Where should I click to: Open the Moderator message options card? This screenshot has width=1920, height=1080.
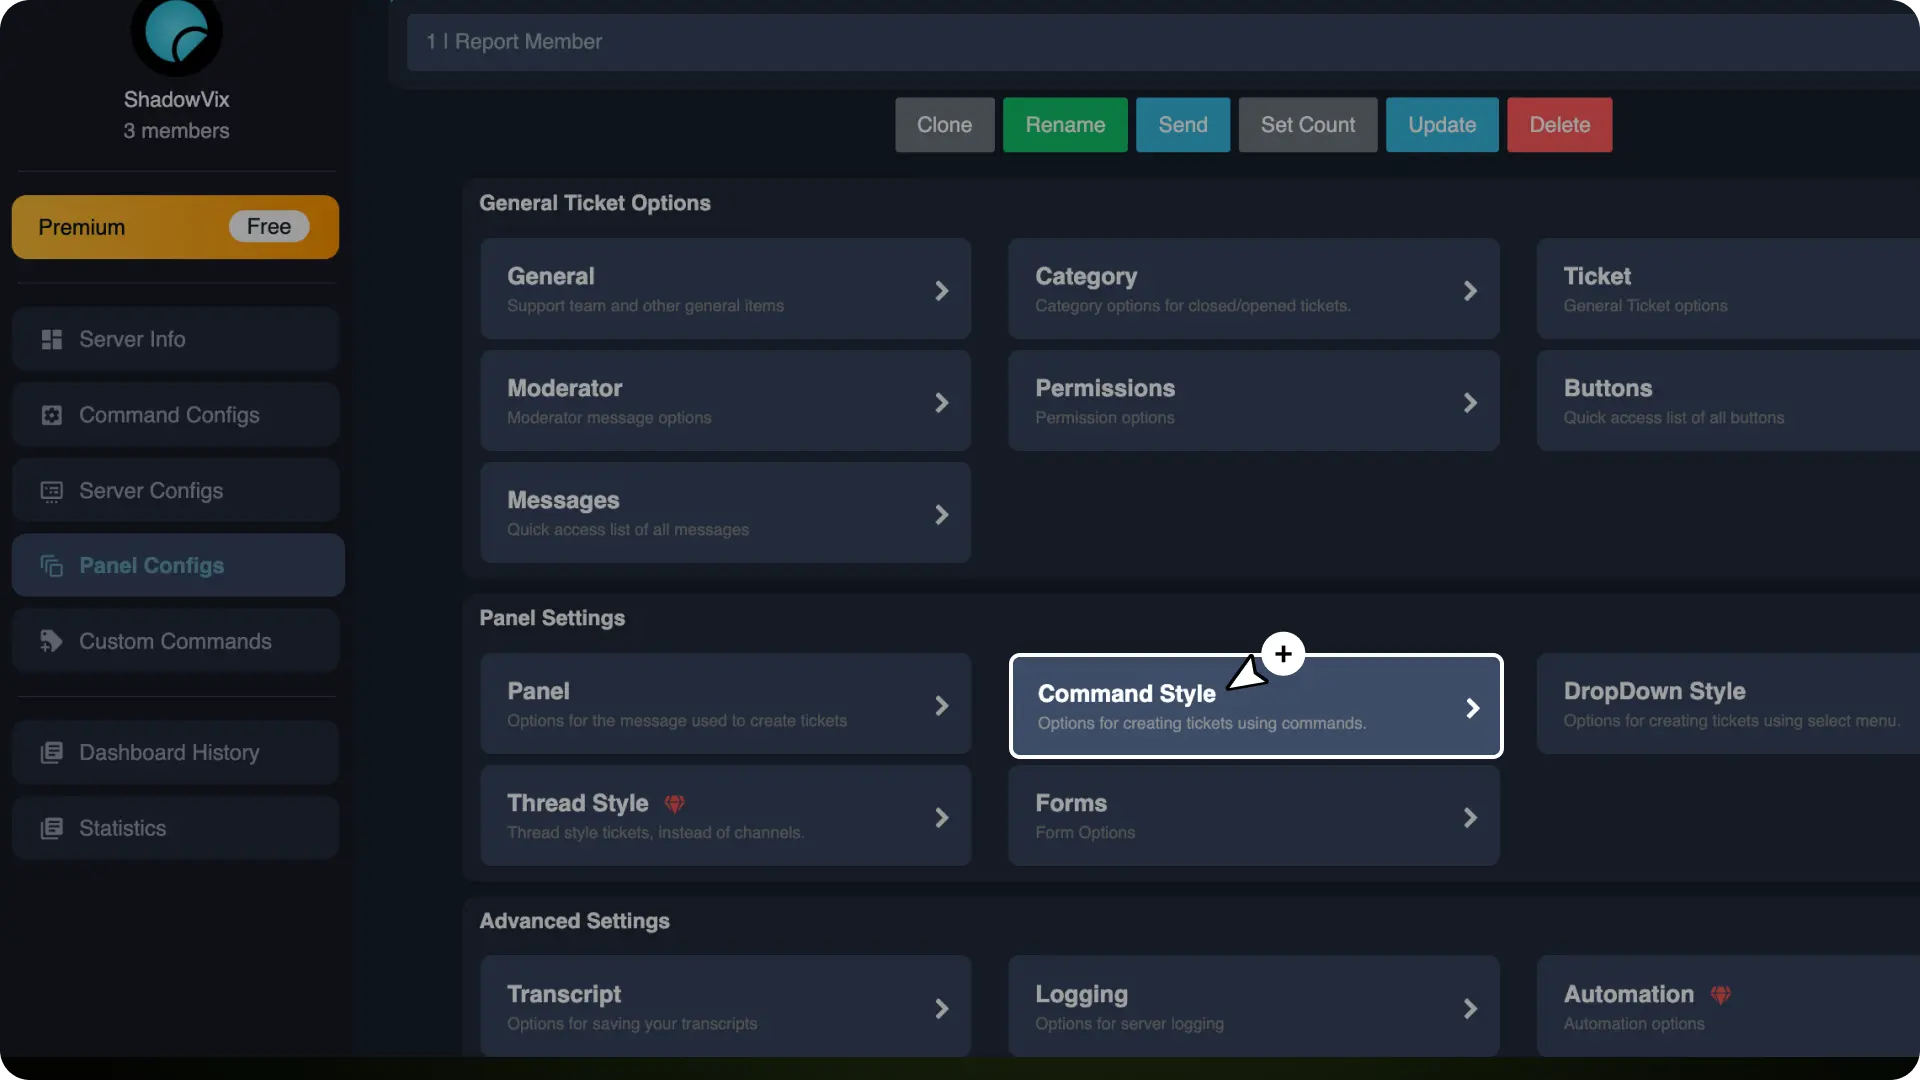(725, 401)
